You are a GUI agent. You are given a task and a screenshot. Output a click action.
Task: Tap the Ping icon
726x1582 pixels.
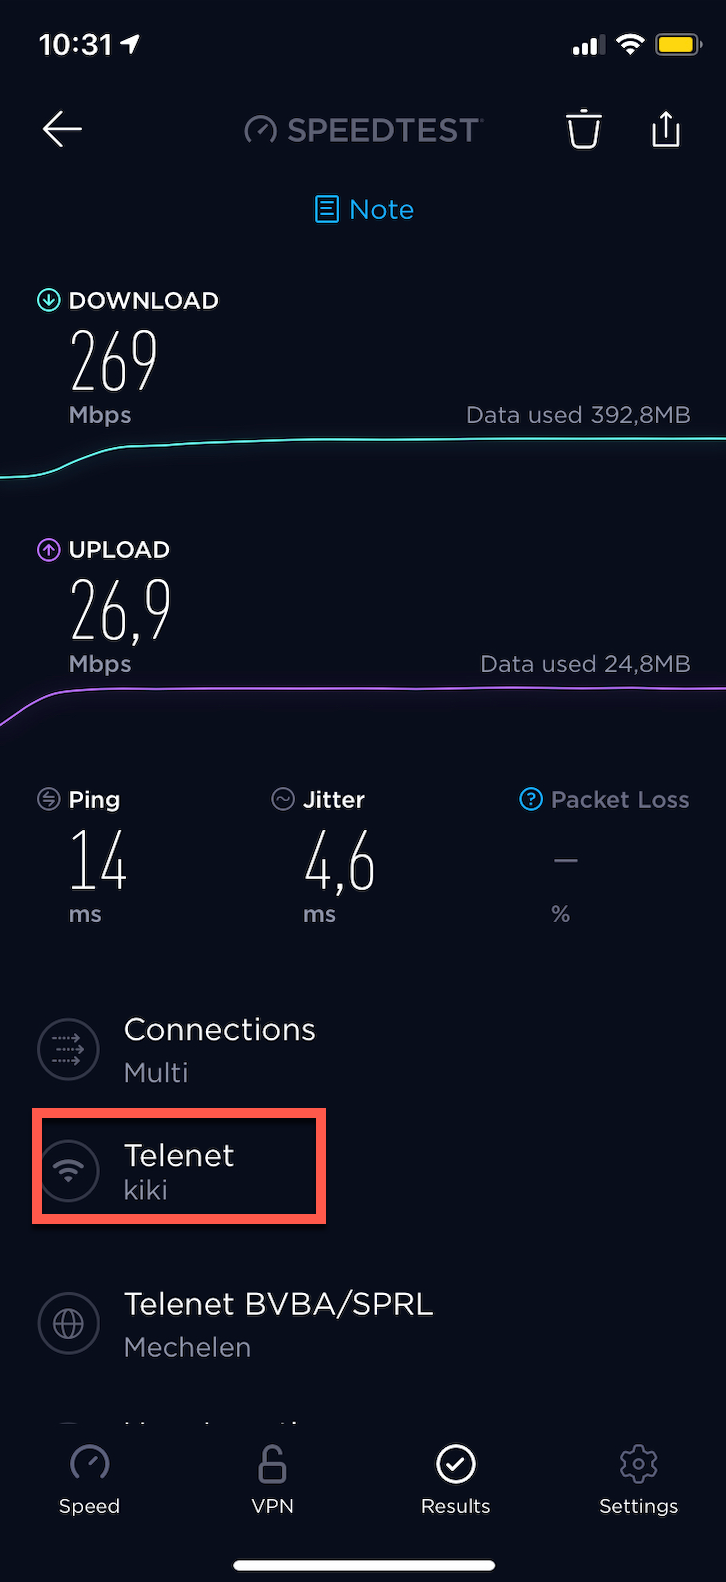[48, 799]
